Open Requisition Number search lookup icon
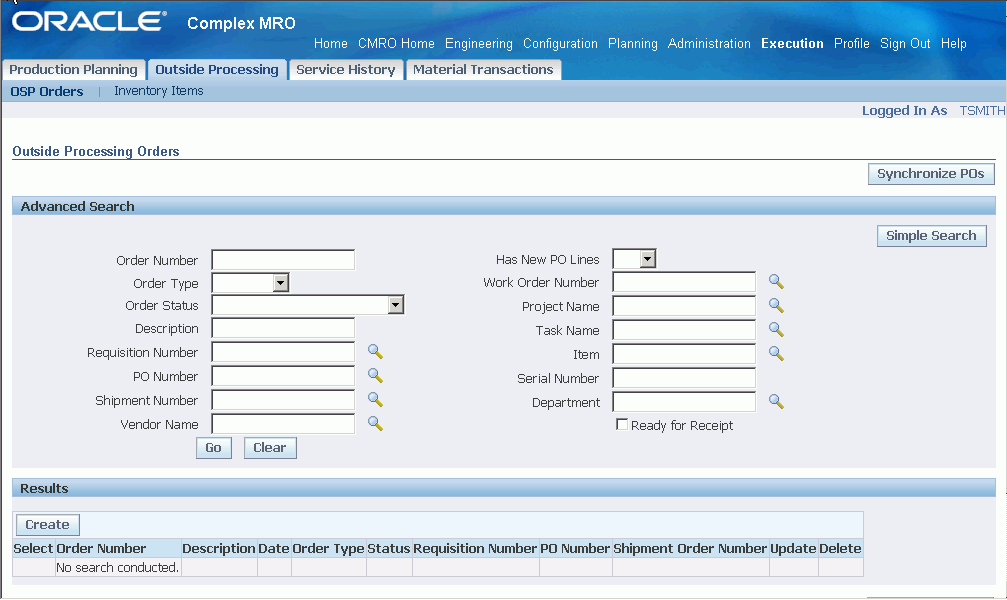Image resolution: width=1007 pixels, height=600 pixels. [375, 351]
